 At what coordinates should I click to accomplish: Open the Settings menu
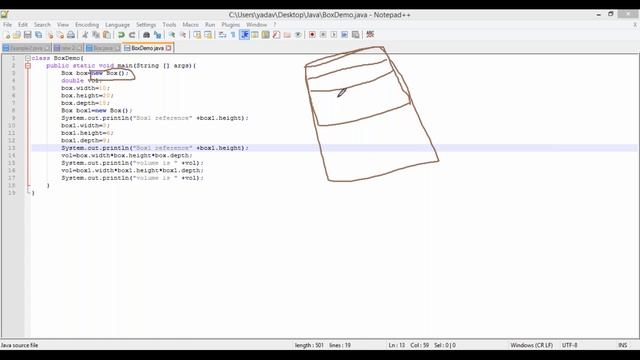(146, 24)
